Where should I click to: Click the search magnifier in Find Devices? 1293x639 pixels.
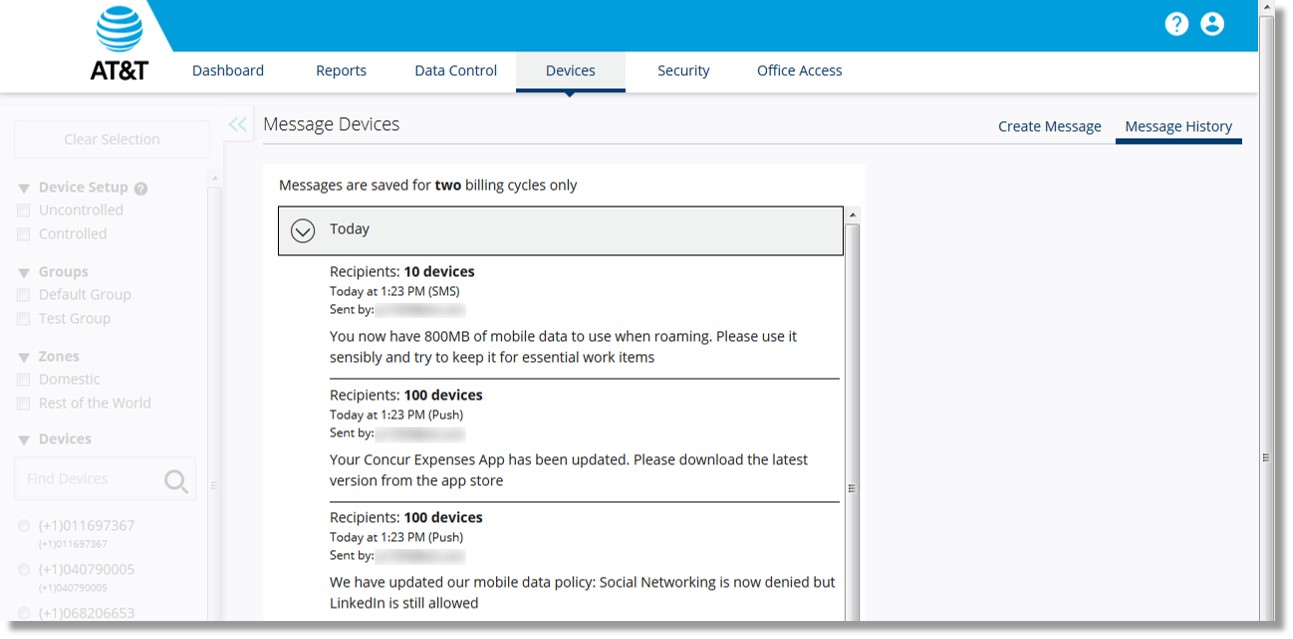[176, 480]
